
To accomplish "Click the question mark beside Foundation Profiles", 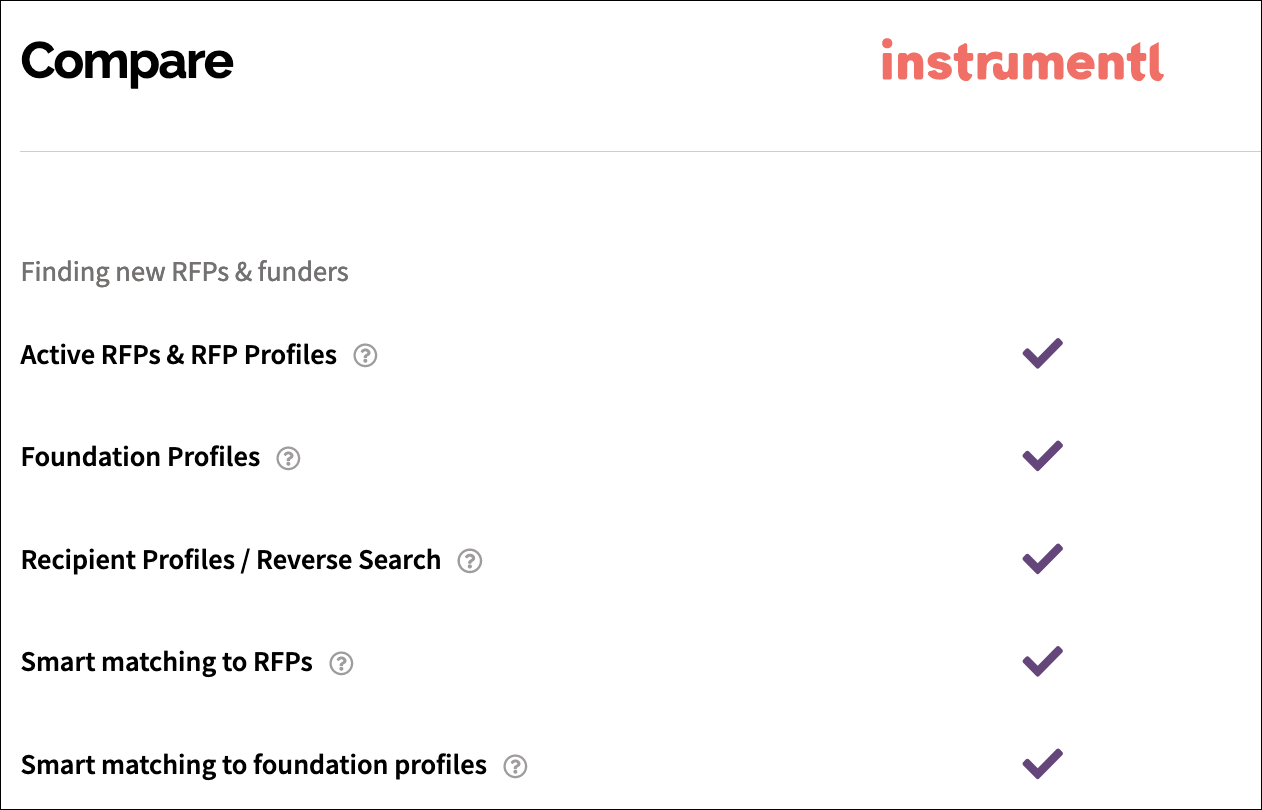I will [x=289, y=458].
